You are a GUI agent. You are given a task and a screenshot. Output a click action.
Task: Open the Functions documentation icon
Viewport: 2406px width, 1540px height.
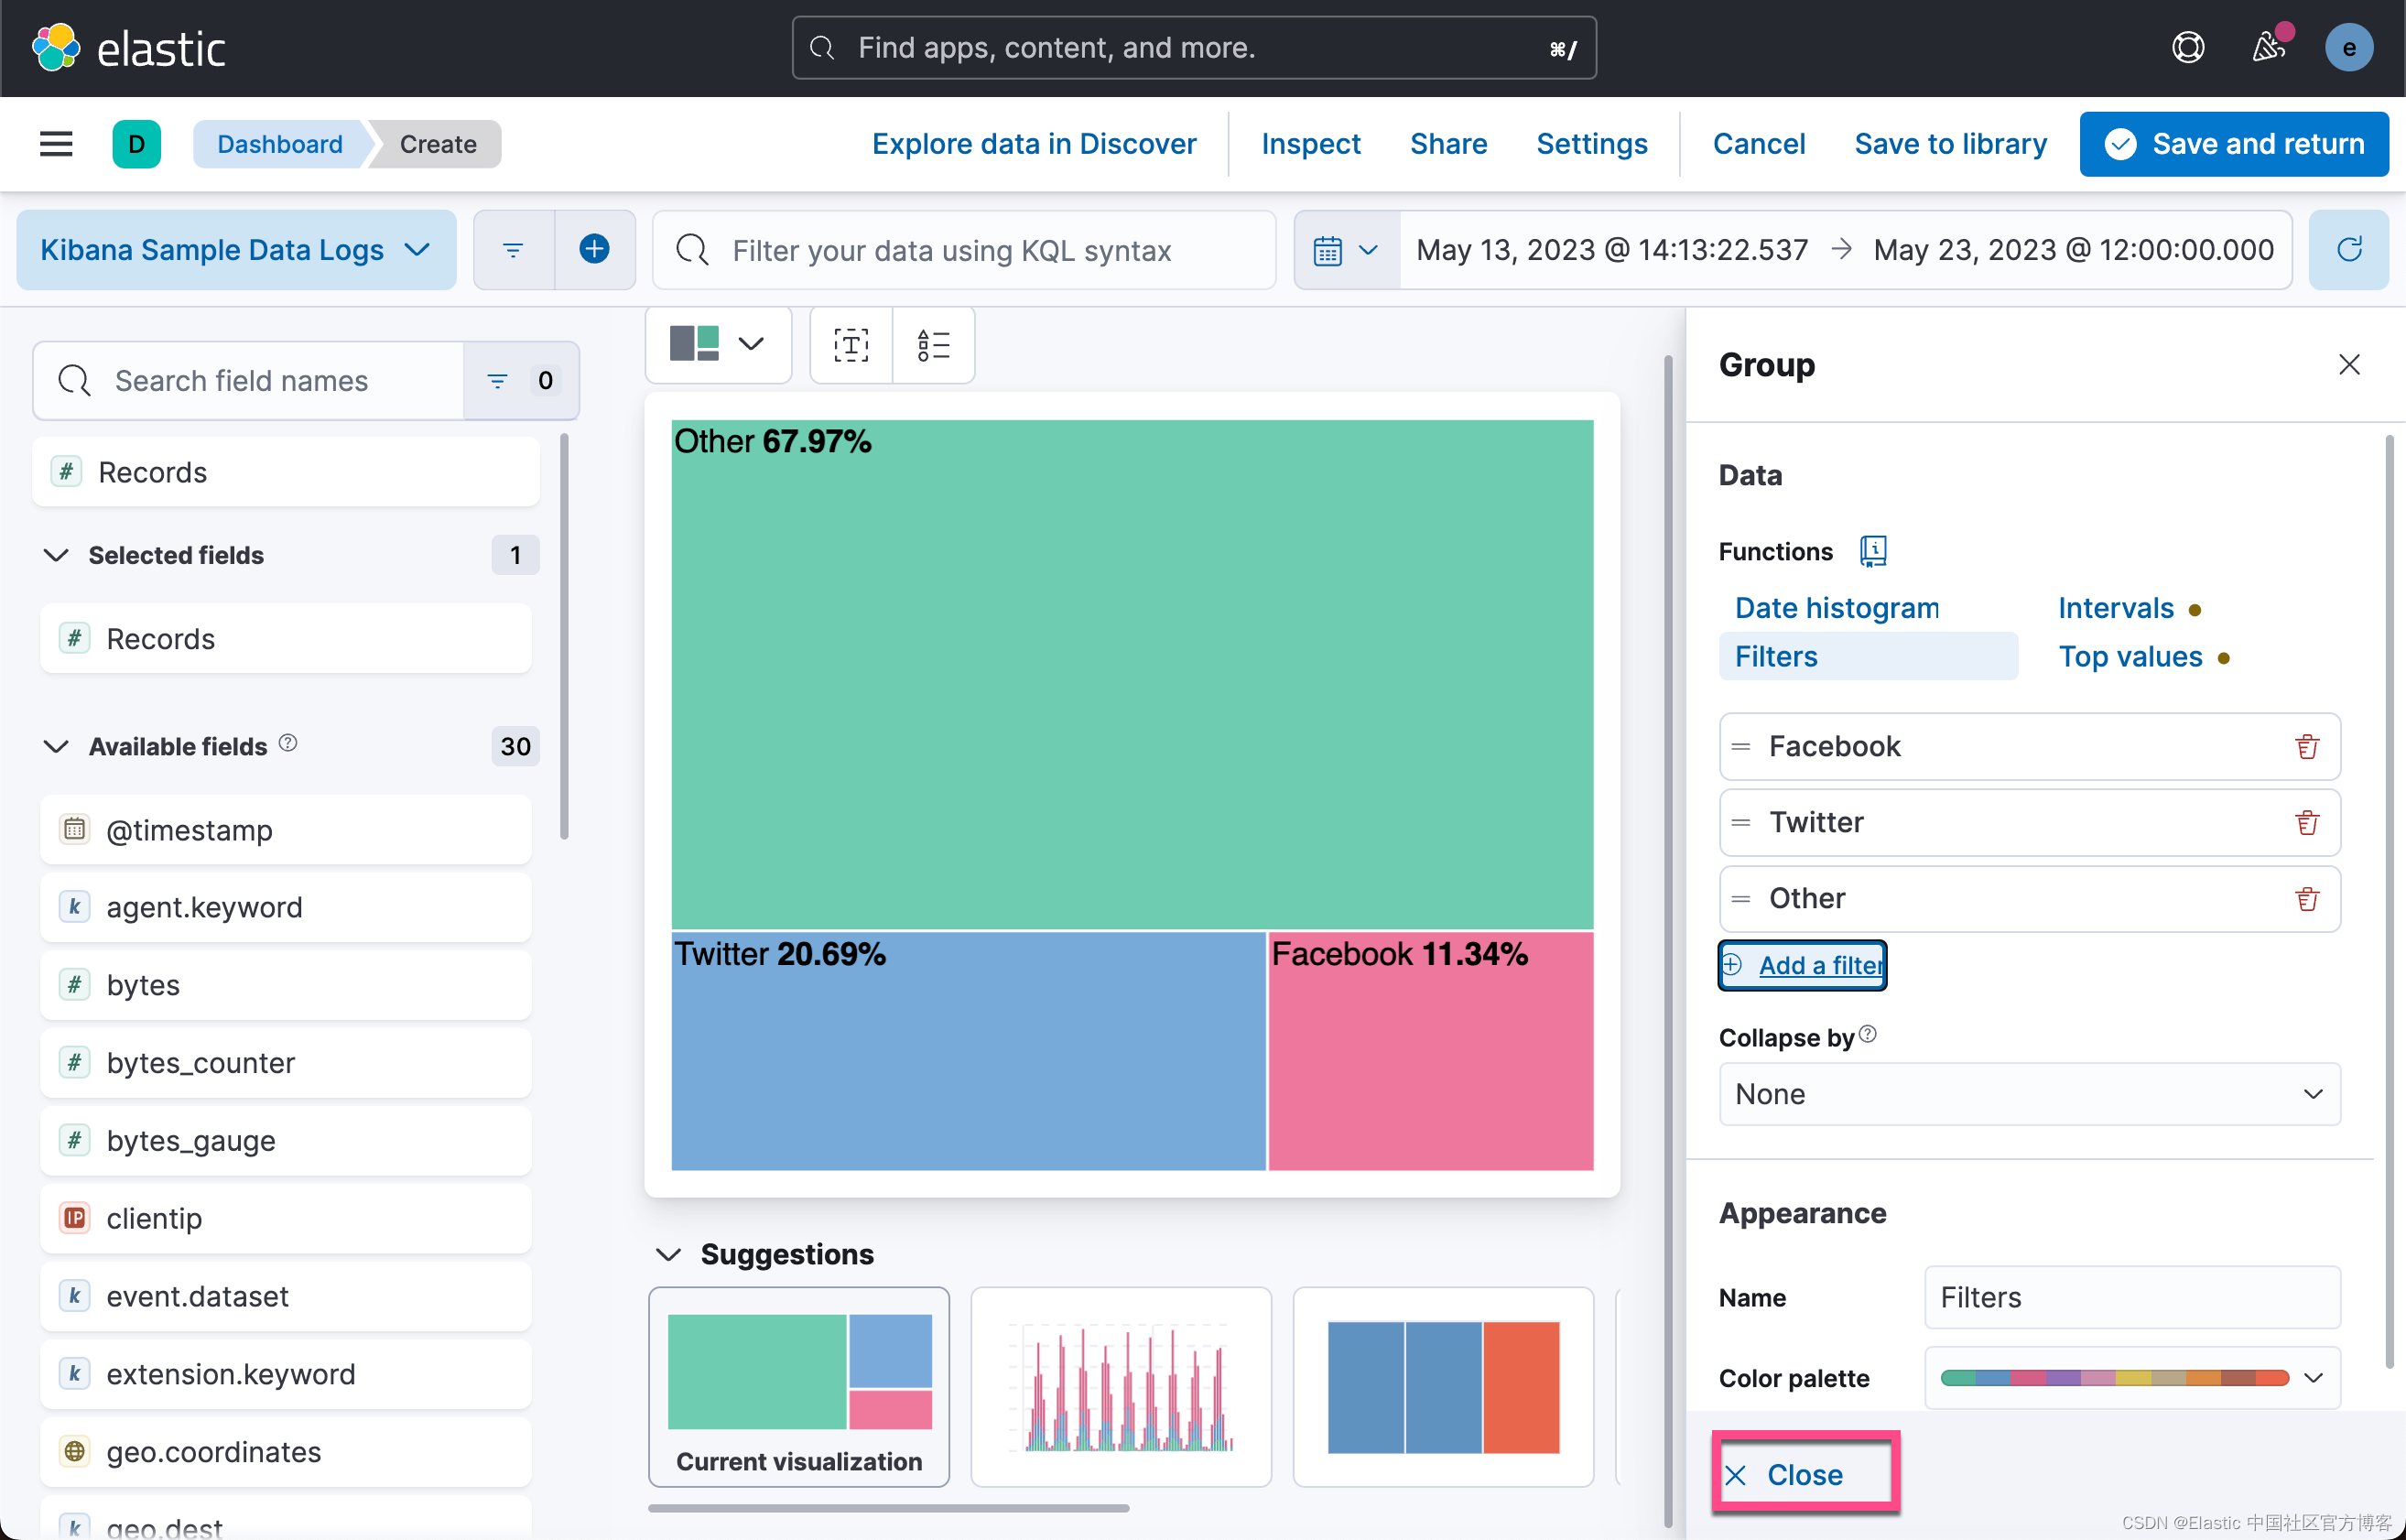point(1872,551)
